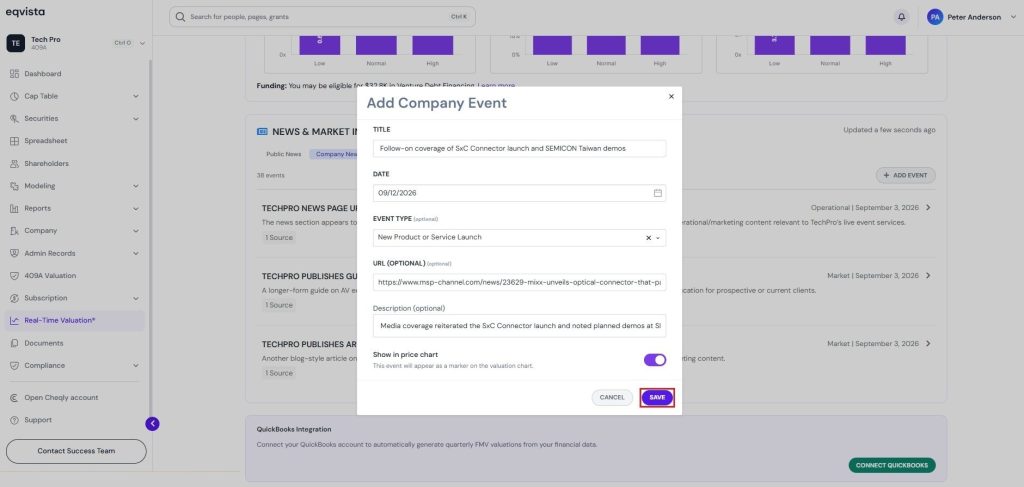Click the URL input field

click(519, 282)
